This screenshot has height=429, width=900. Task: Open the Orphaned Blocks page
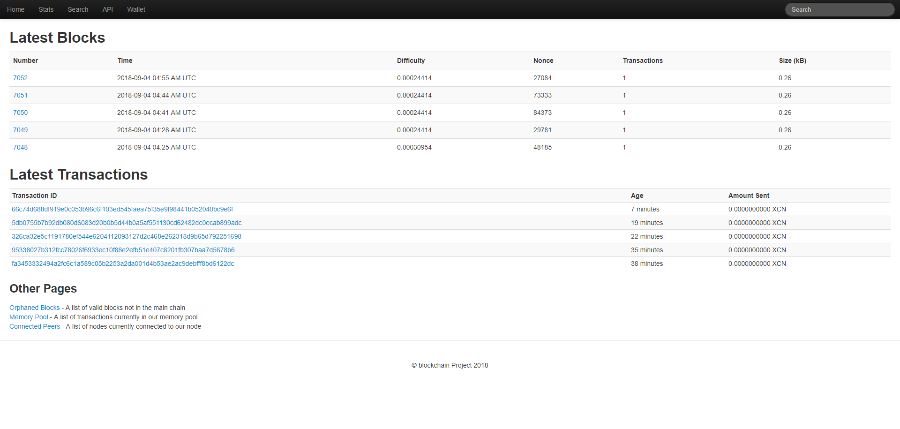click(35, 307)
